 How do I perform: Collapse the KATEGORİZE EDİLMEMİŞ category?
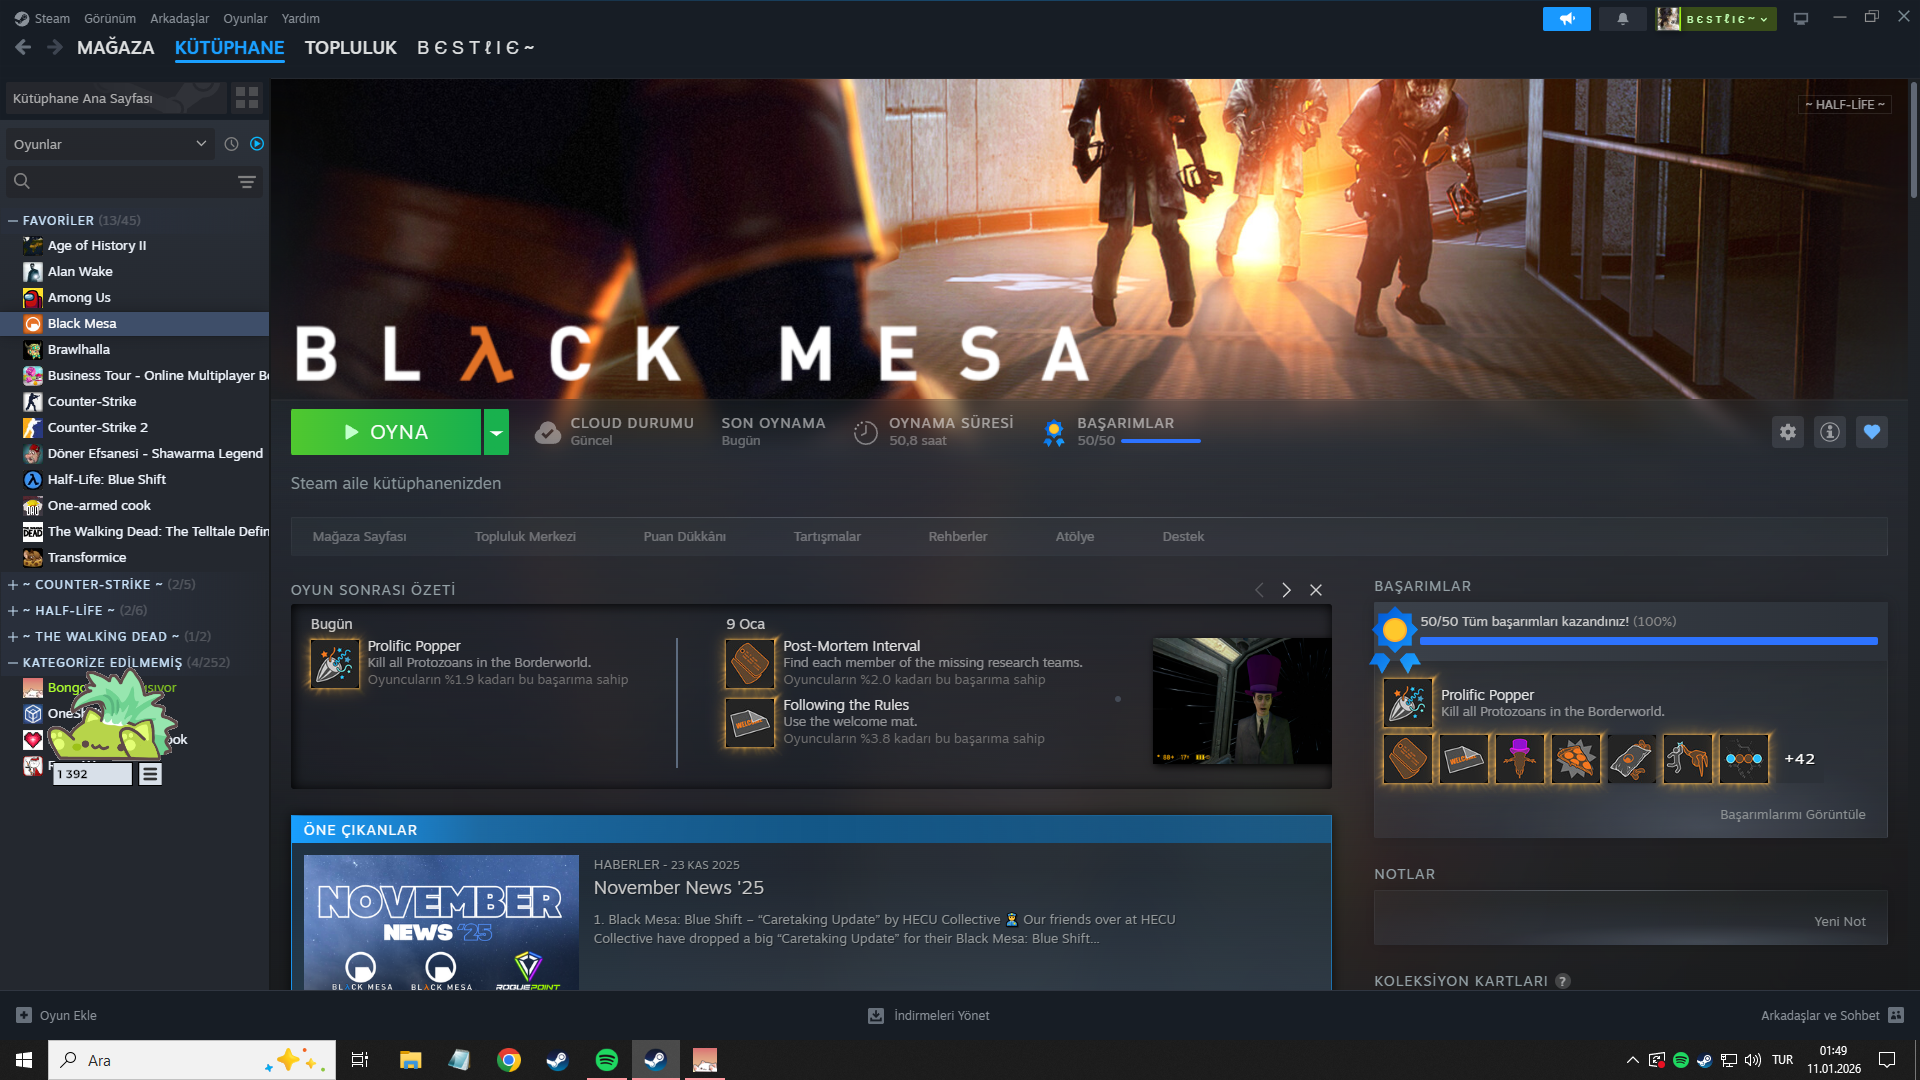pyautogui.click(x=13, y=663)
